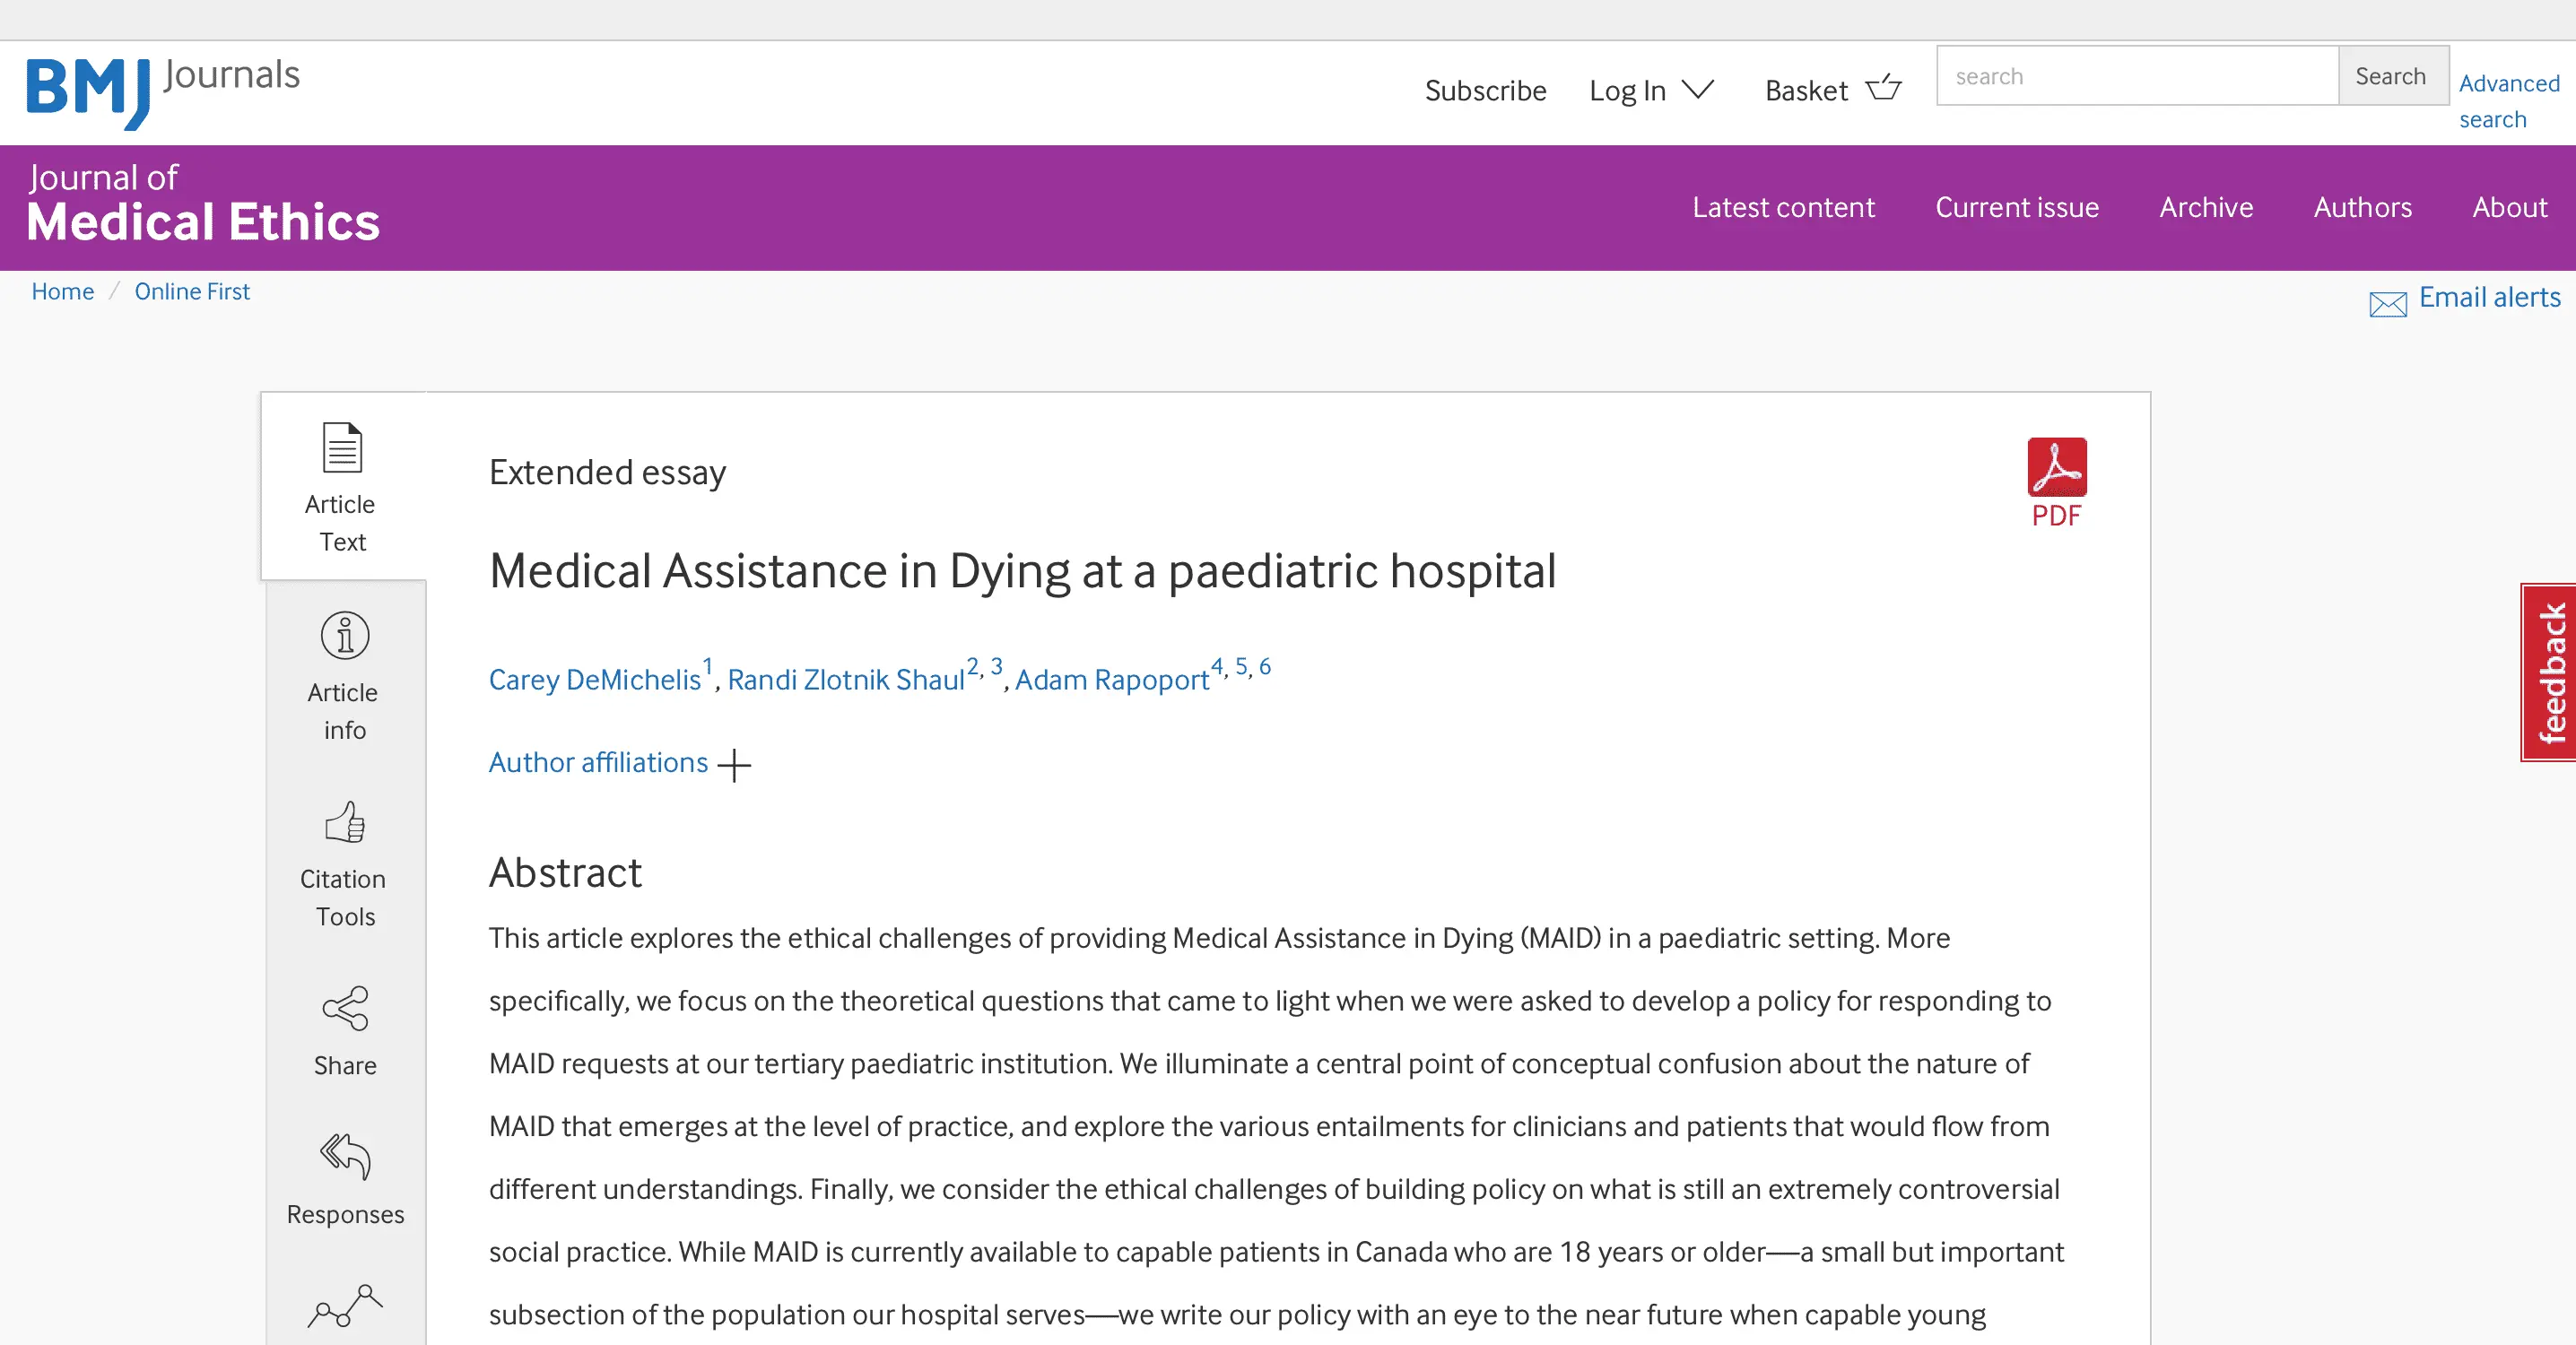Open Latest content menu item
Screen dimensions: 2576x1345
[x=1783, y=207]
